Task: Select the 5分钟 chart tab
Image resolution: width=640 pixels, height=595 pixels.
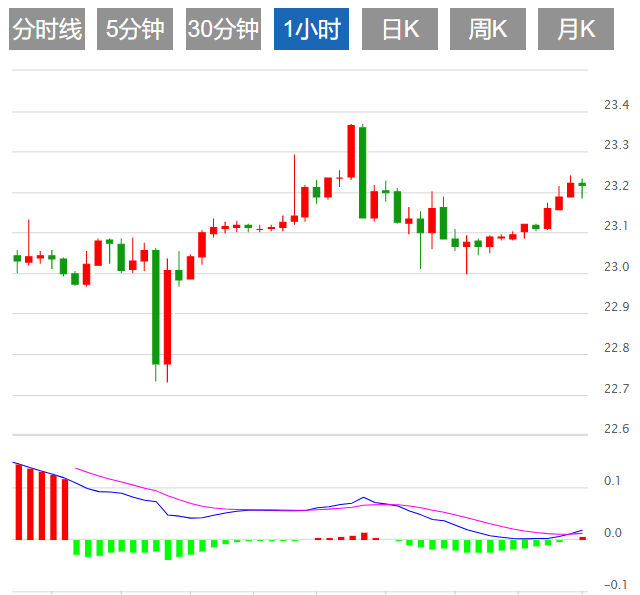Action: (134, 30)
